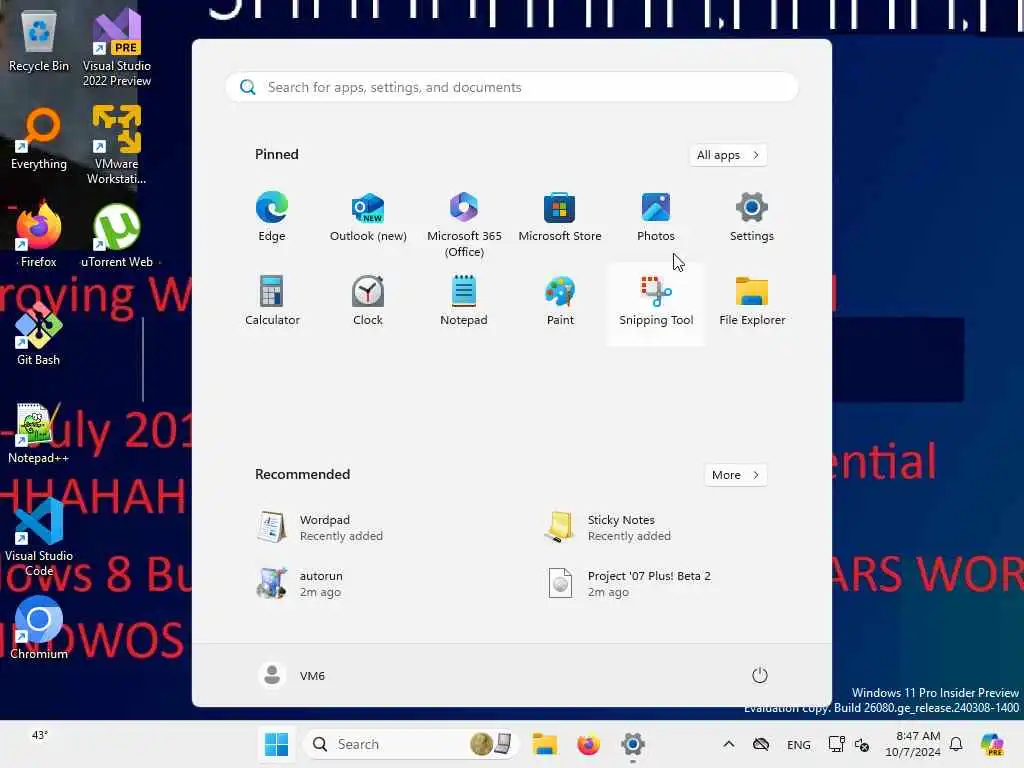Select Chromium desktop shortcut
The width and height of the screenshot is (1024, 768).
click(x=39, y=628)
